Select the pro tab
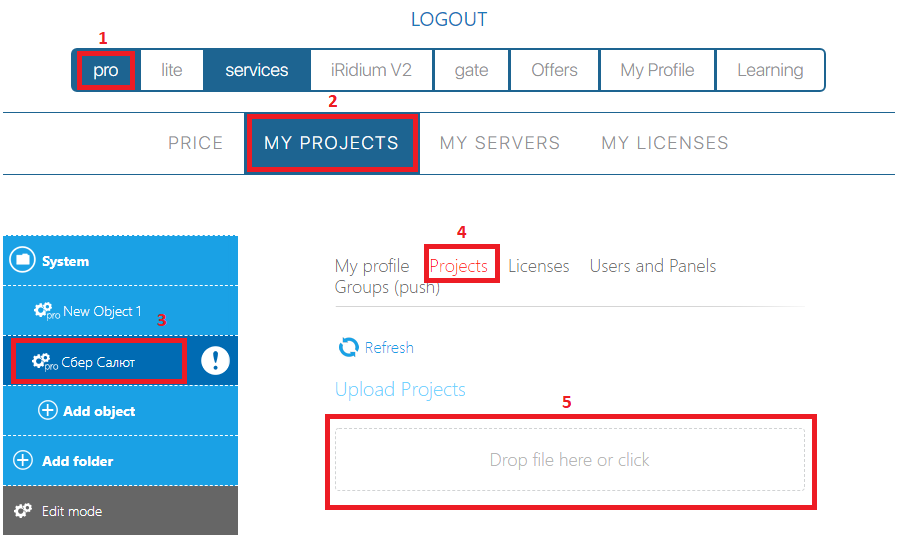Image resolution: width=897 pixels, height=540 pixels. [105, 70]
